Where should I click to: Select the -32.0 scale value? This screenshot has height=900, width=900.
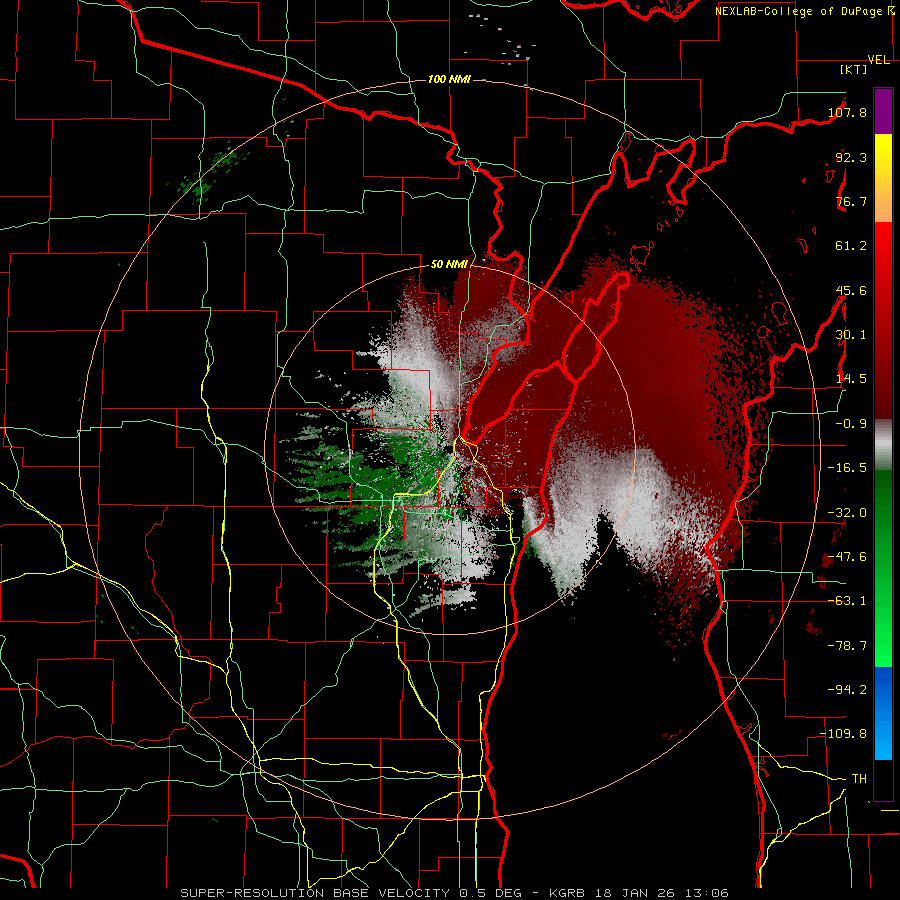847,513
